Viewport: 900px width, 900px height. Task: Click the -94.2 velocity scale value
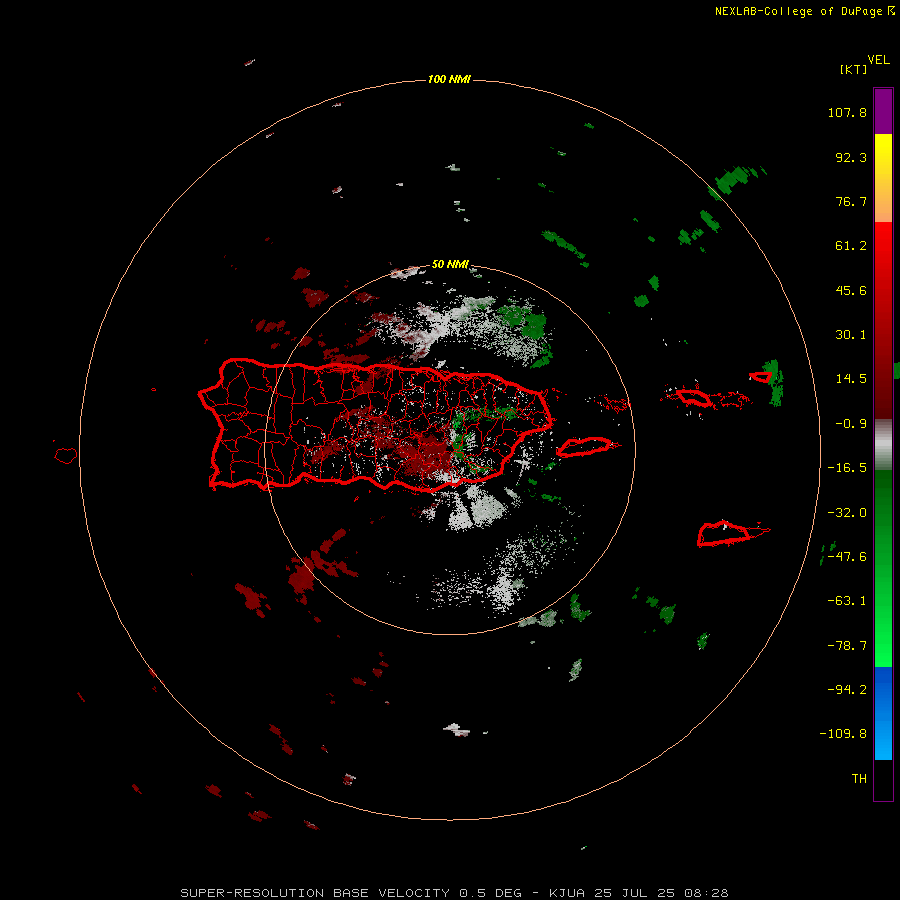(847, 690)
